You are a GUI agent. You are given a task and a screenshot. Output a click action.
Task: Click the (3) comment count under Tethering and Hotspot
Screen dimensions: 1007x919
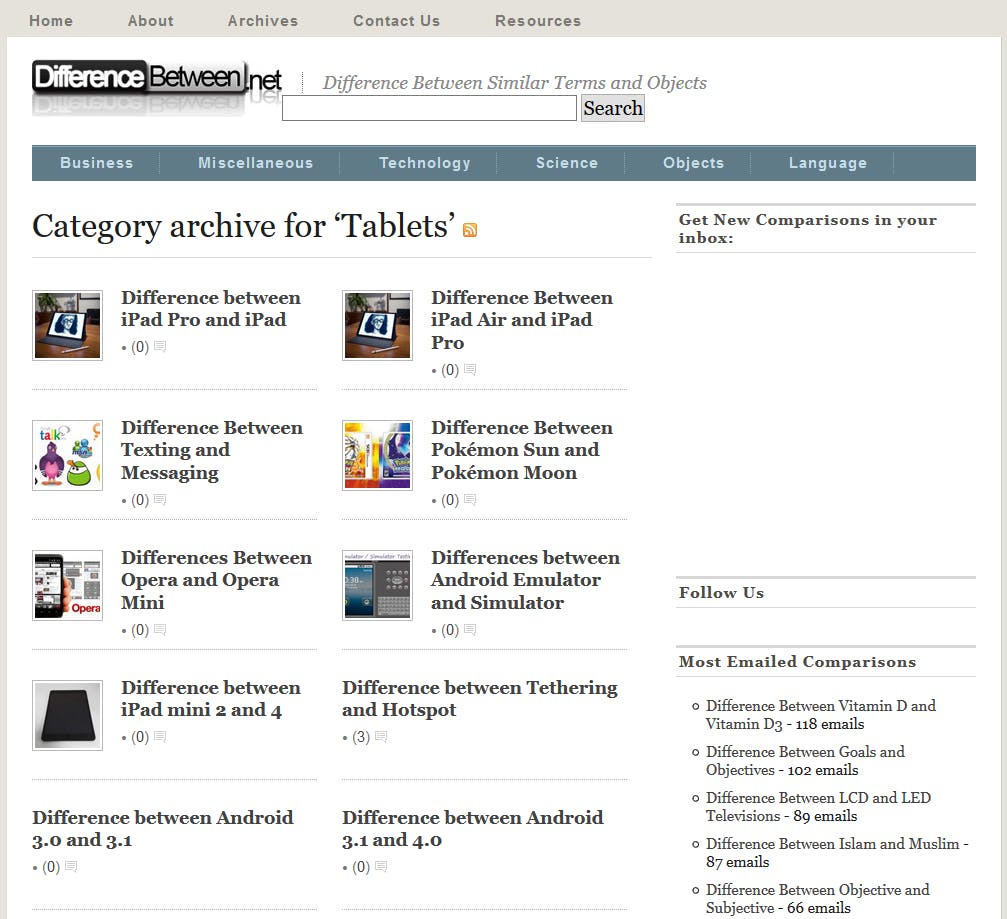361,737
